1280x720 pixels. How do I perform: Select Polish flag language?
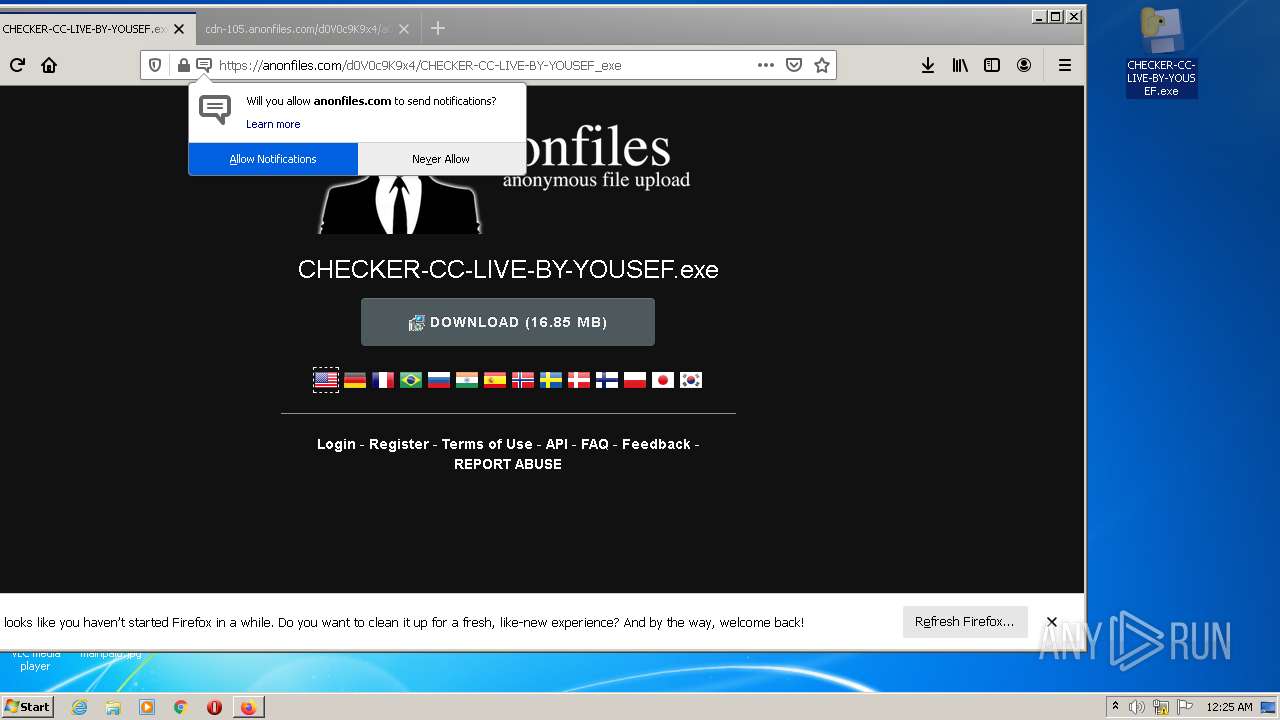pos(635,380)
